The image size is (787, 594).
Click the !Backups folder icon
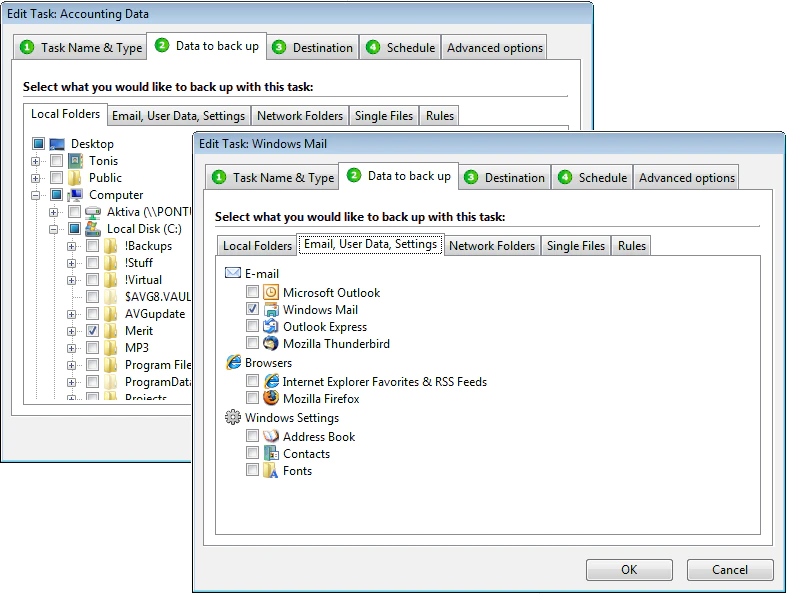pyautogui.click(x=110, y=246)
